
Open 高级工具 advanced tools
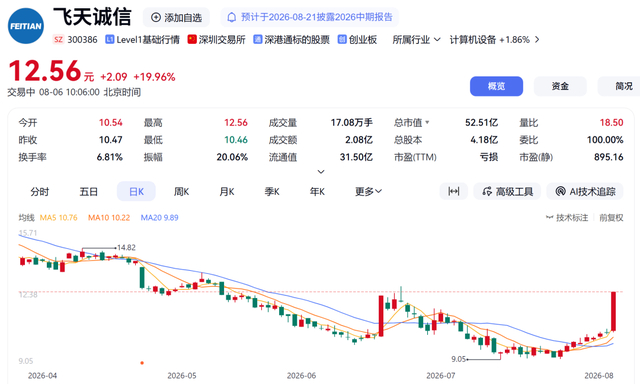(x=507, y=191)
